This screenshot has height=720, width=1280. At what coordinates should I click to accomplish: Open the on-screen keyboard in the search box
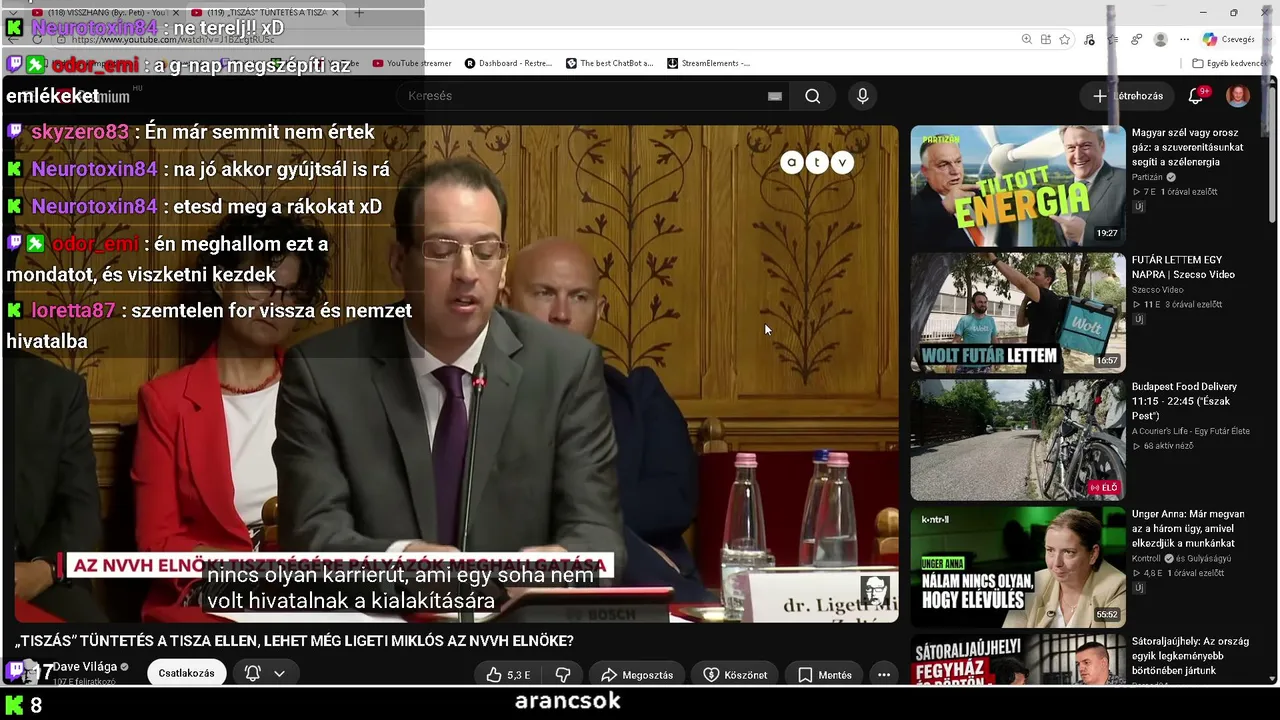(774, 96)
